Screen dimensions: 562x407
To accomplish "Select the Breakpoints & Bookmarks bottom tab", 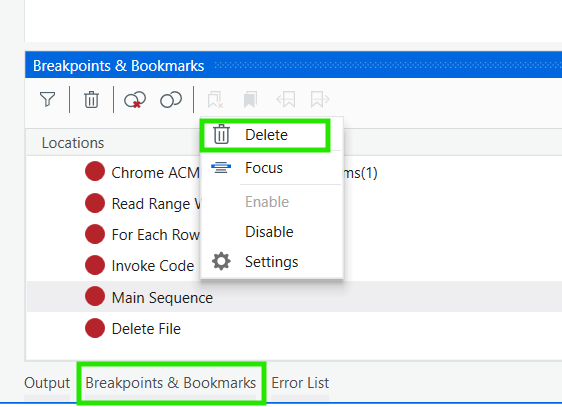I will [171, 383].
